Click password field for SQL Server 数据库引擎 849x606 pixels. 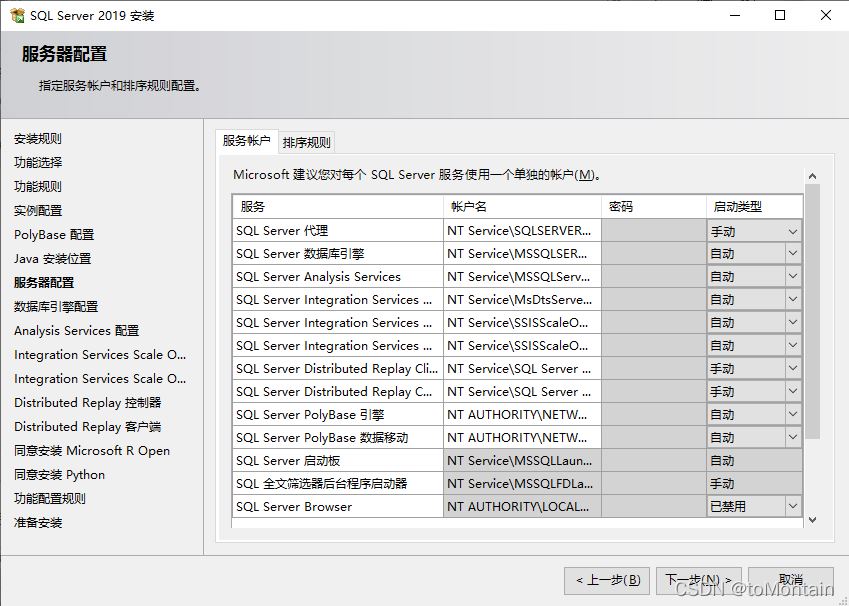tap(654, 253)
